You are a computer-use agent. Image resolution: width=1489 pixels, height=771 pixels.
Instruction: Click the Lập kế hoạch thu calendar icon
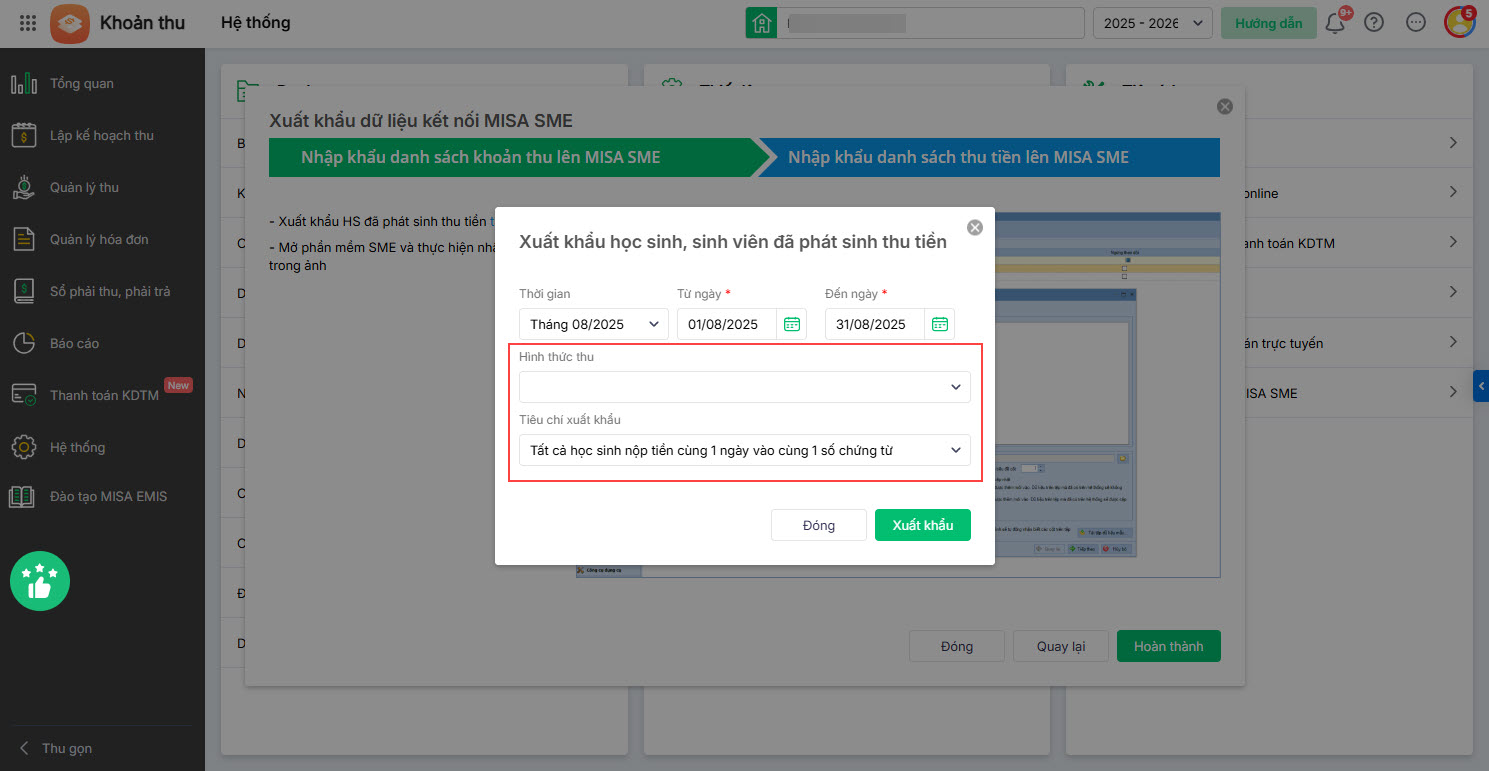(x=24, y=135)
